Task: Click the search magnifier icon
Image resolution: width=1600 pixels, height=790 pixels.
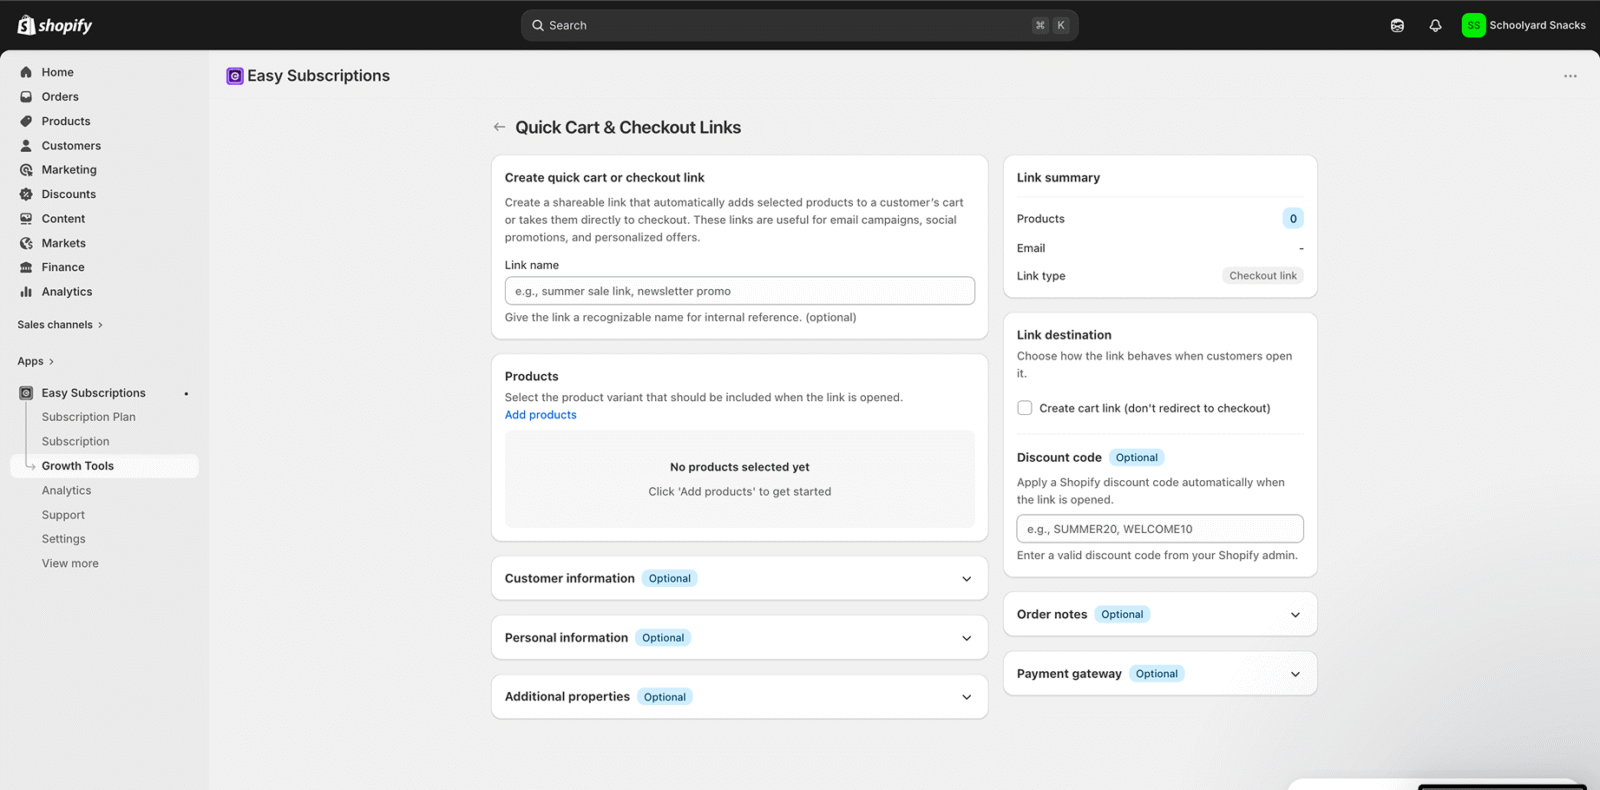Action: click(x=538, y=25)
